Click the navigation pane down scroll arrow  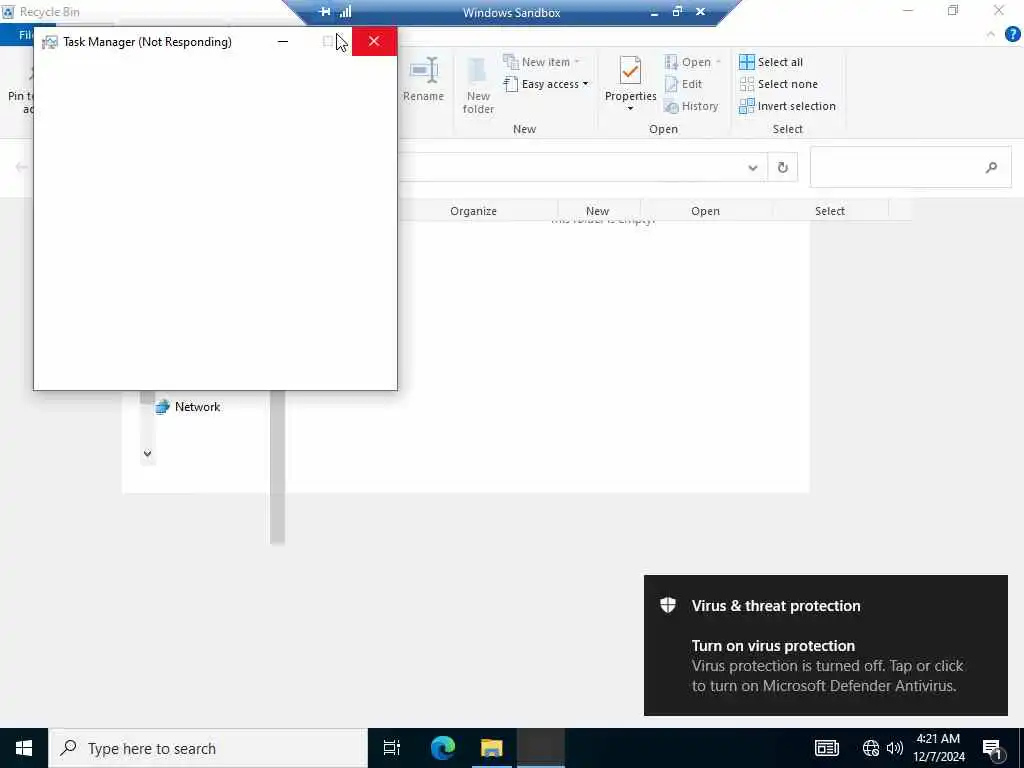click(x=148, y=453)
